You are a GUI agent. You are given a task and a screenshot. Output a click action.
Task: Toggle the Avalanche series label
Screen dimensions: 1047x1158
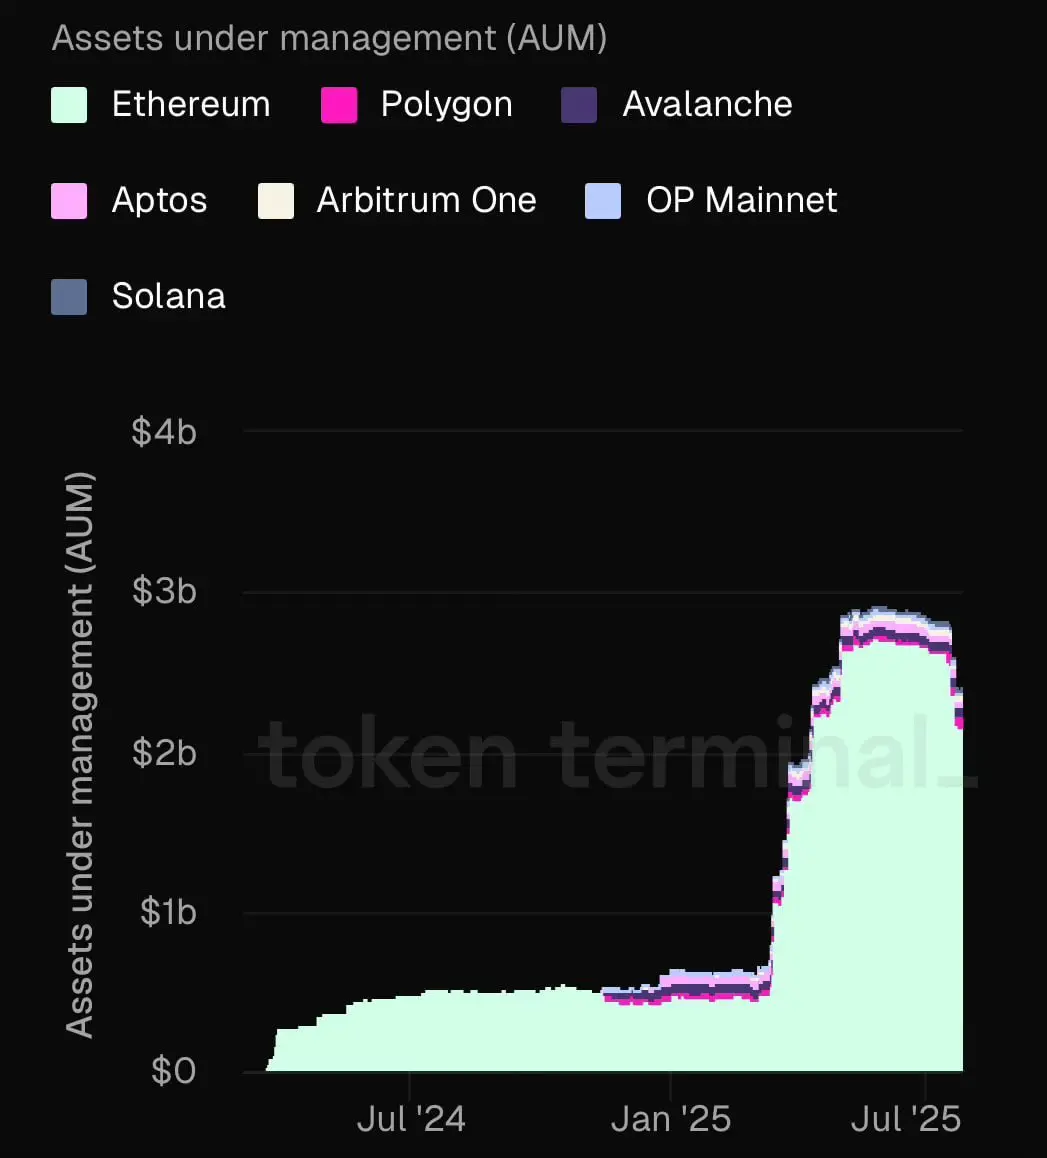tap(707, 104)
